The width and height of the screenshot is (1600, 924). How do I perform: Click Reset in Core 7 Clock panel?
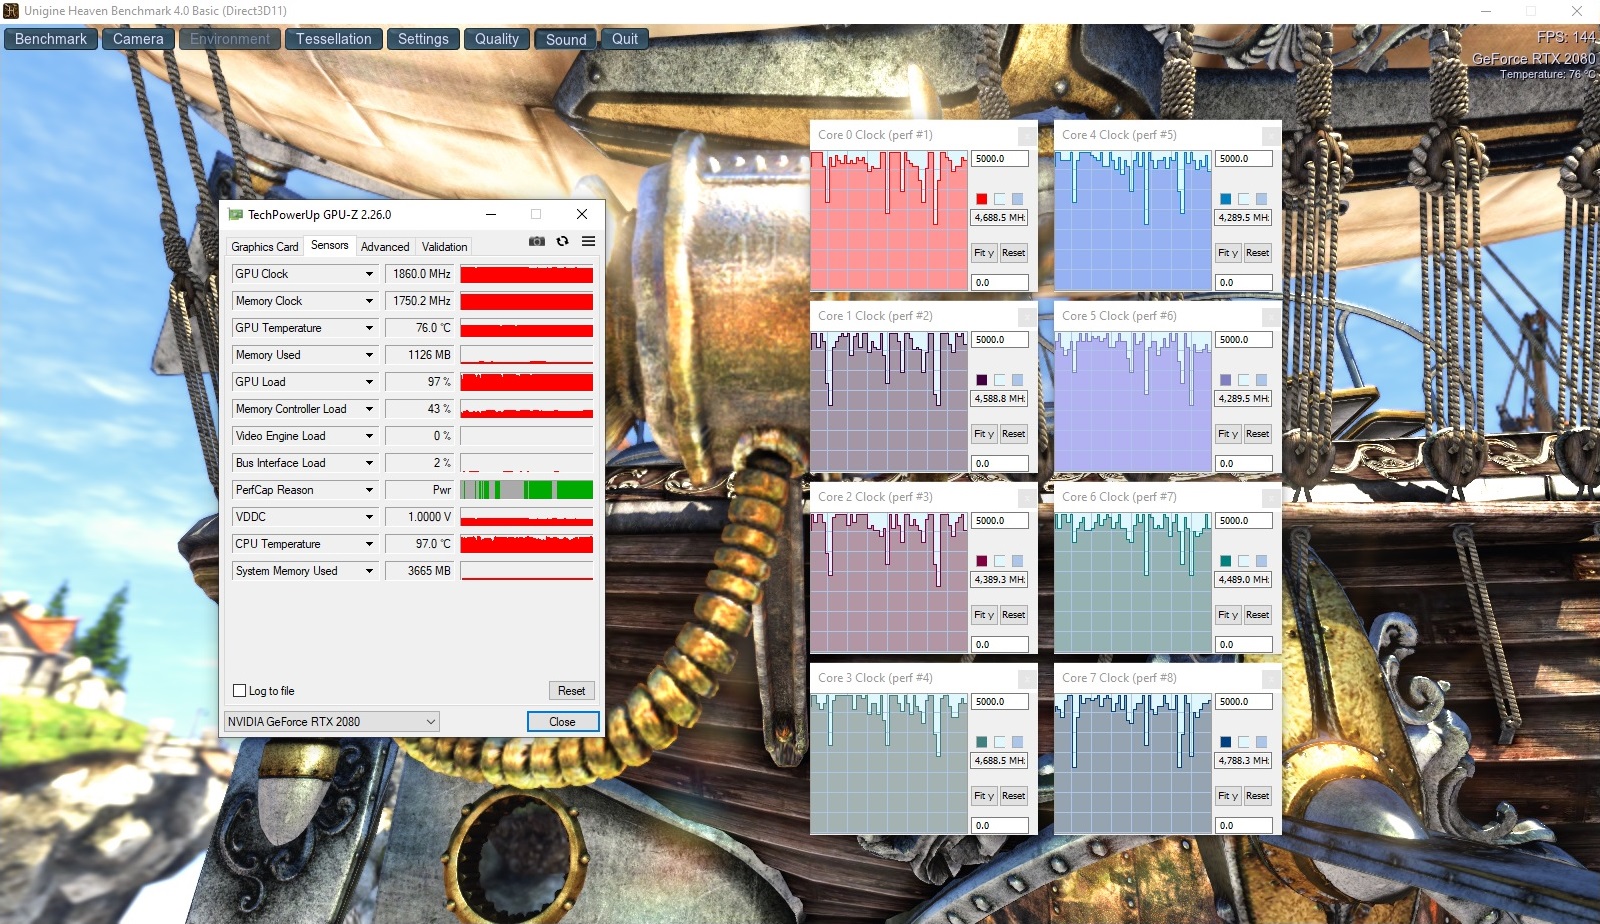tap(1258, 796)
